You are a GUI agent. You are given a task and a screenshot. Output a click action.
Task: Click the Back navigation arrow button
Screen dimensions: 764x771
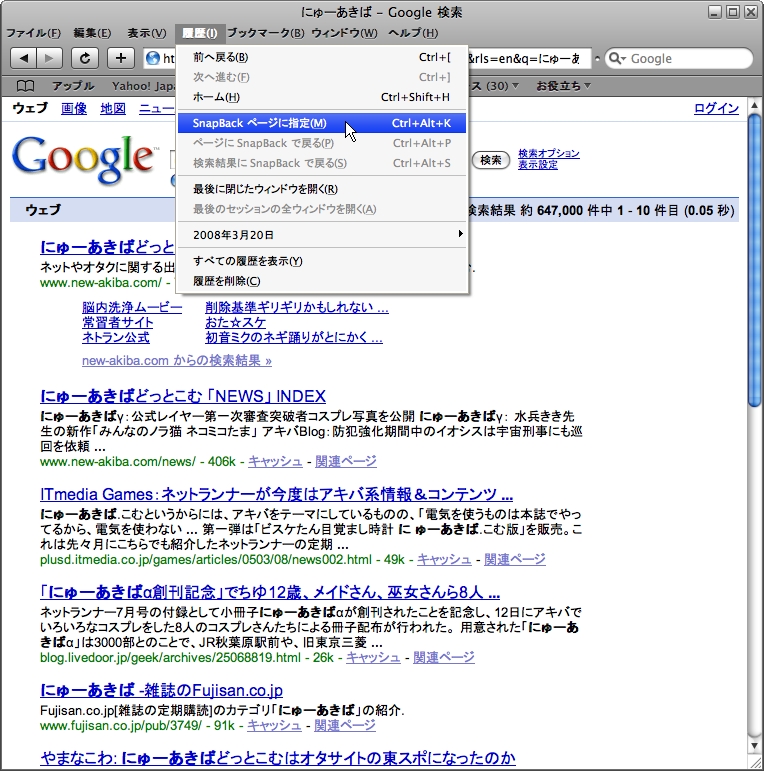point(23,59)
